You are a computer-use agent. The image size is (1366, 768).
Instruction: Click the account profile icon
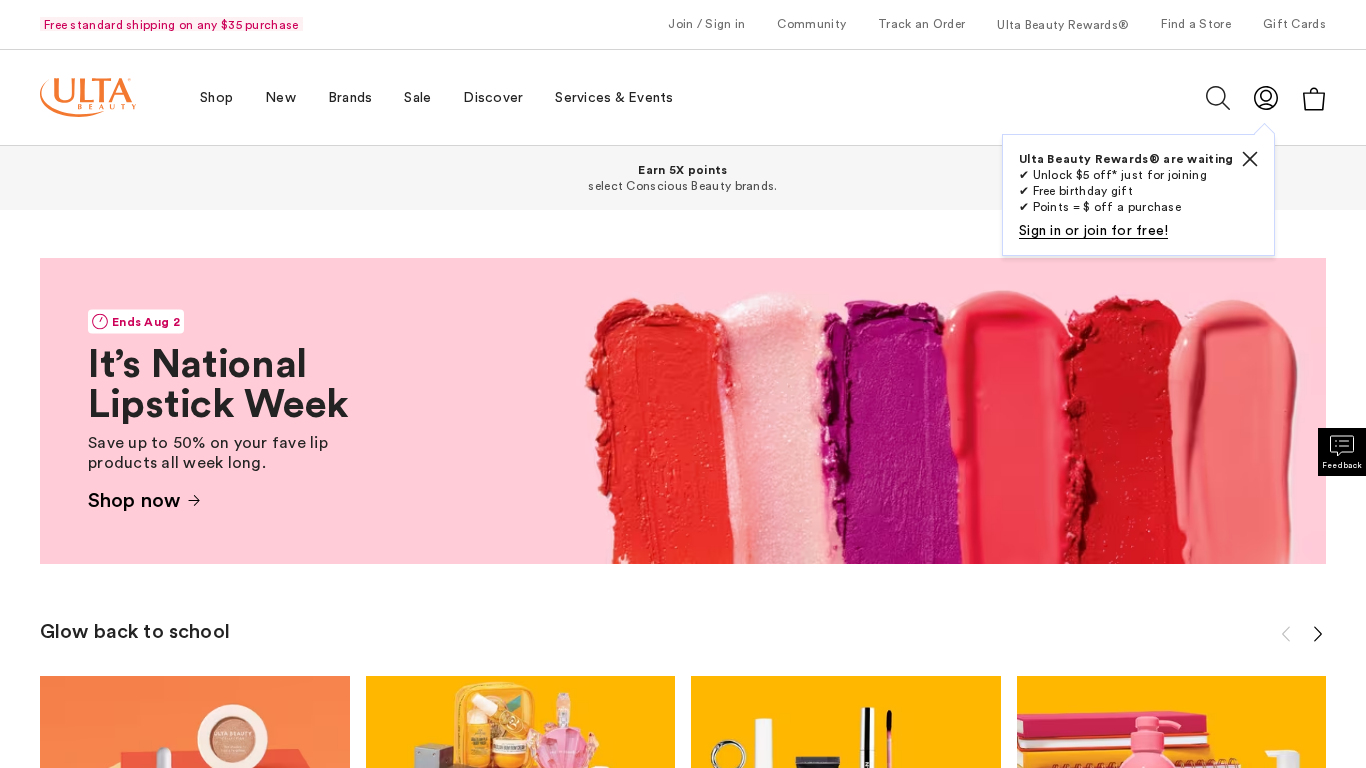(x=1265, y=98)
